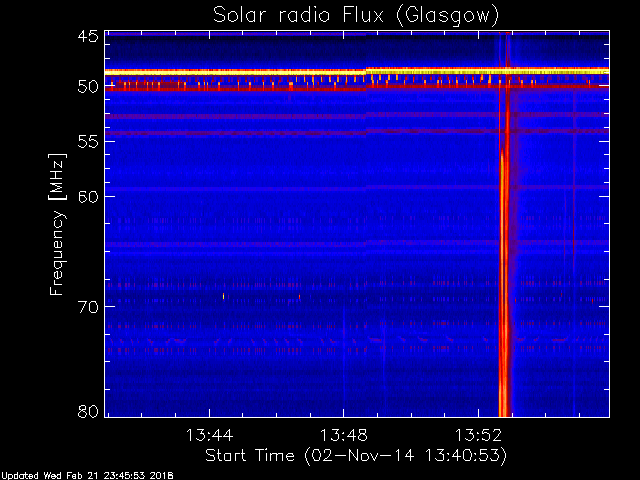
Task: Click the "Updated Wed Feb 21" timestamp text
Action: pos(87,476)
